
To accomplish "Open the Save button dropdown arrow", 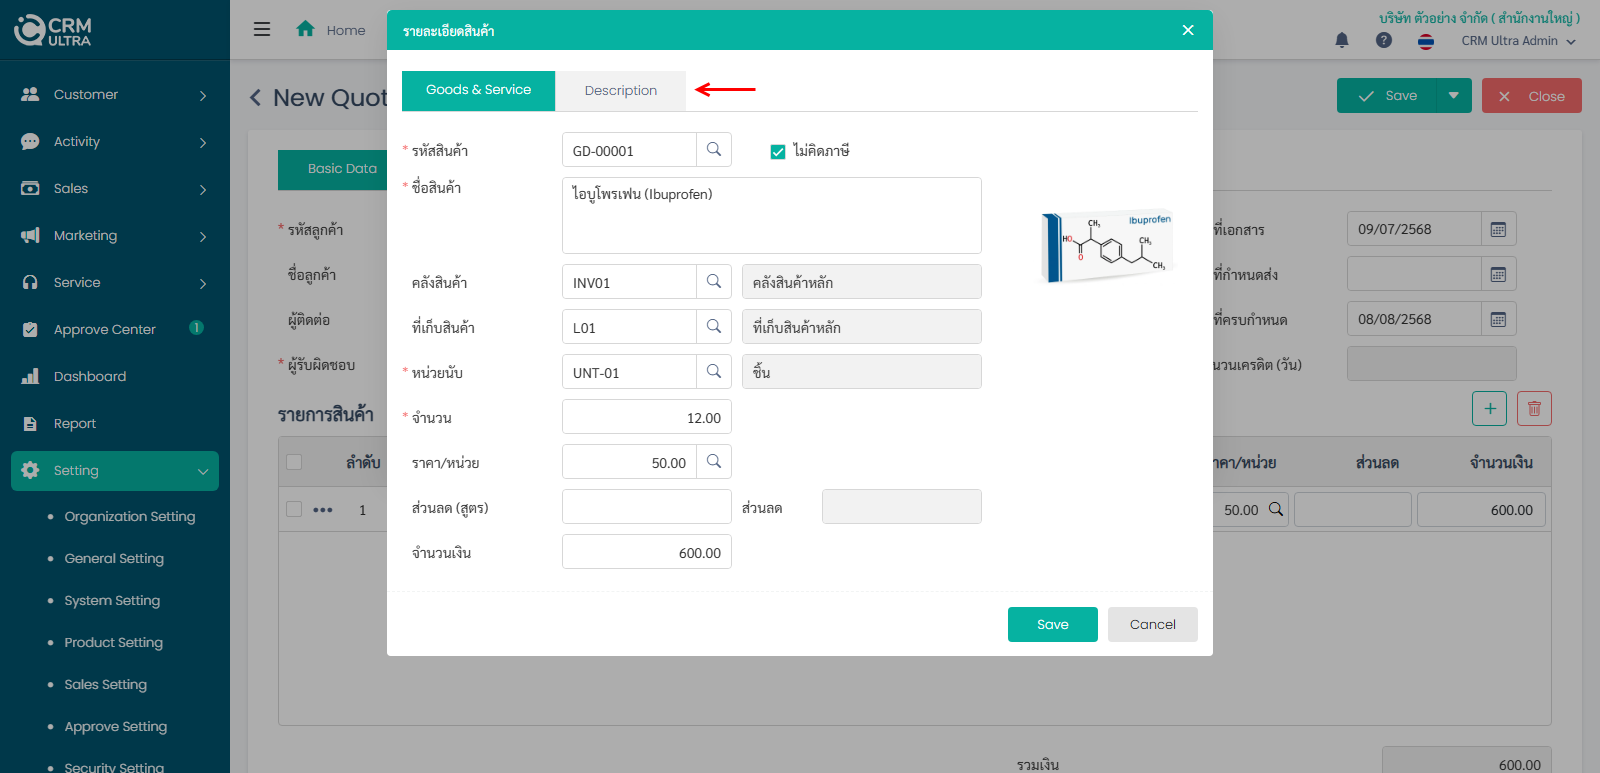I will pos(1454,96).
